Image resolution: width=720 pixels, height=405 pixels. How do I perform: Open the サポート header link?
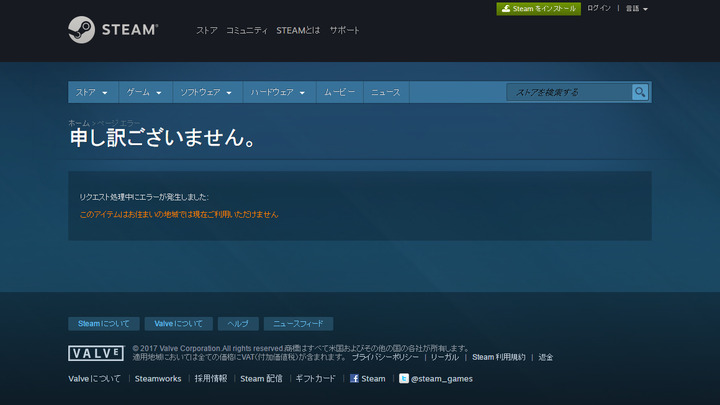pyautogui.click(x=344, y=30)
